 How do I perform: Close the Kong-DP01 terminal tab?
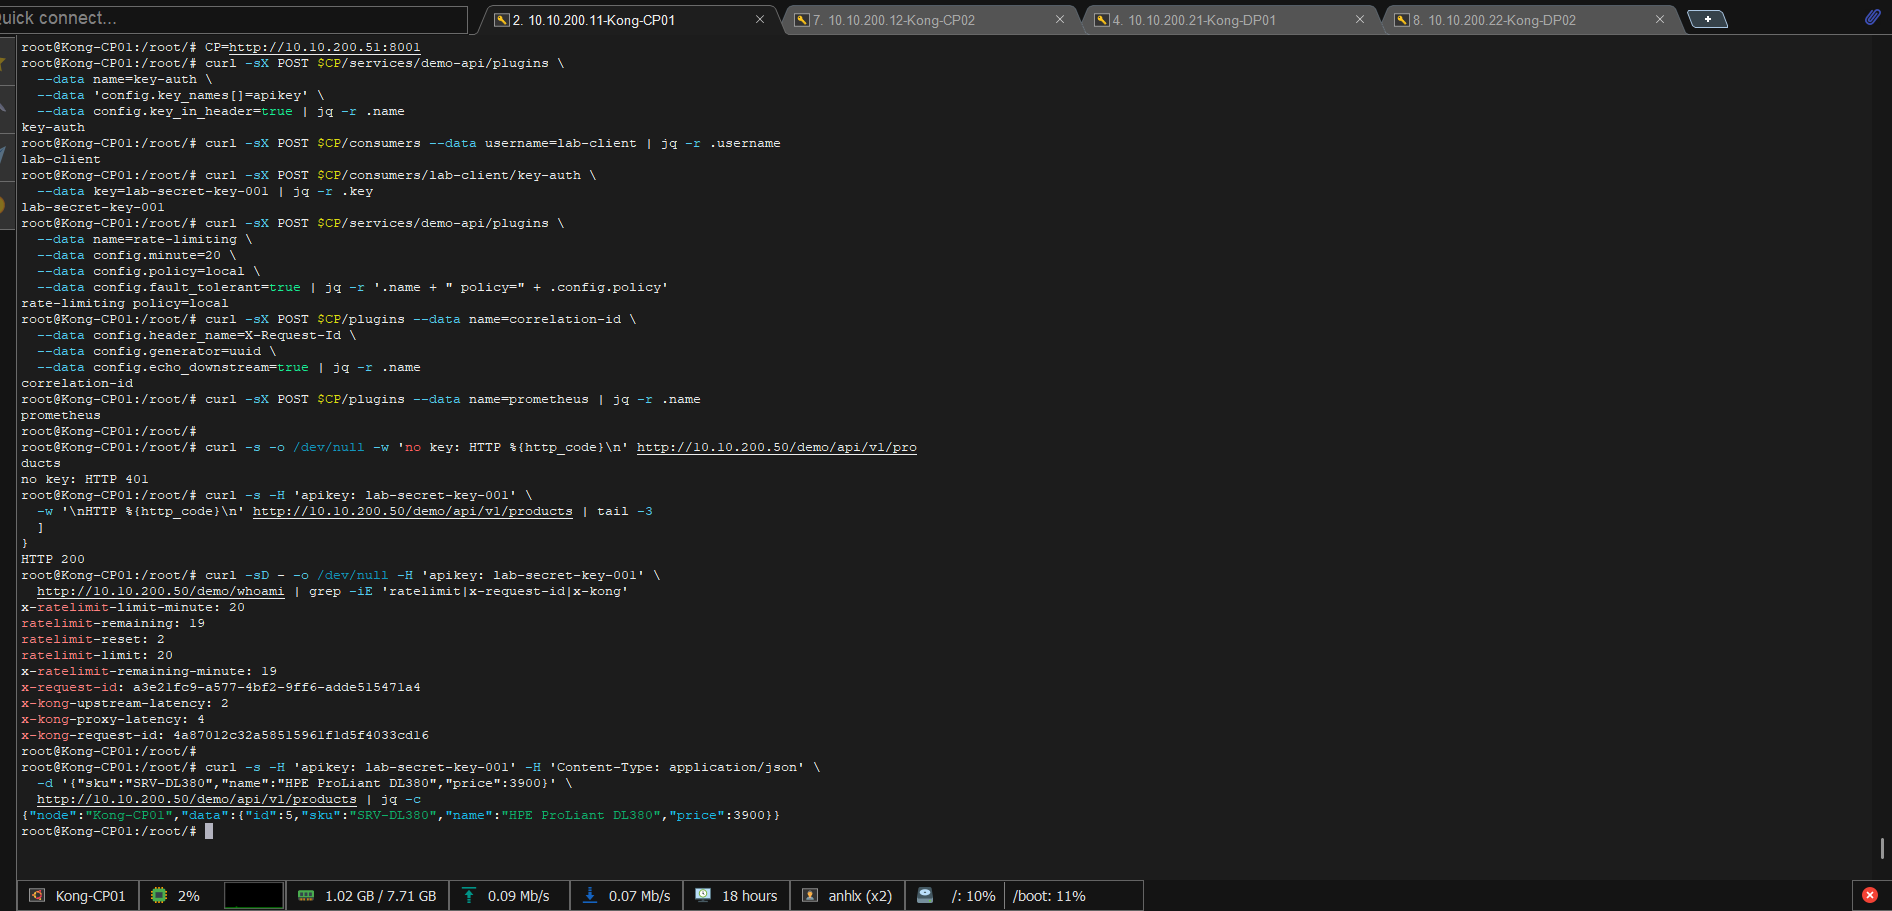click(1360, 19)
